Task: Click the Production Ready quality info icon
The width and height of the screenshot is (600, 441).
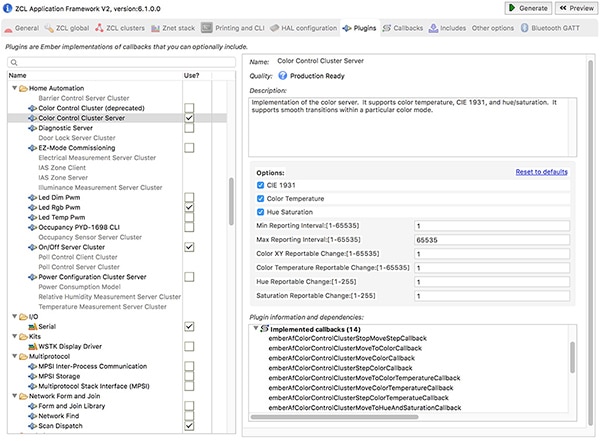Action: [x=283, y=75]
